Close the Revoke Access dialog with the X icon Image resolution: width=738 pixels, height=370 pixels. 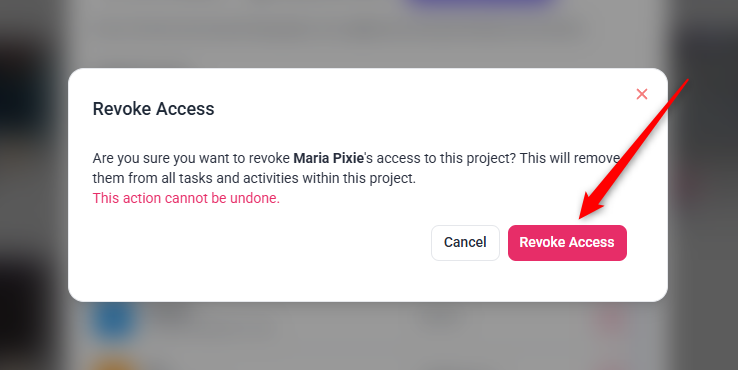pyautogui.click(x=642, y=94)
